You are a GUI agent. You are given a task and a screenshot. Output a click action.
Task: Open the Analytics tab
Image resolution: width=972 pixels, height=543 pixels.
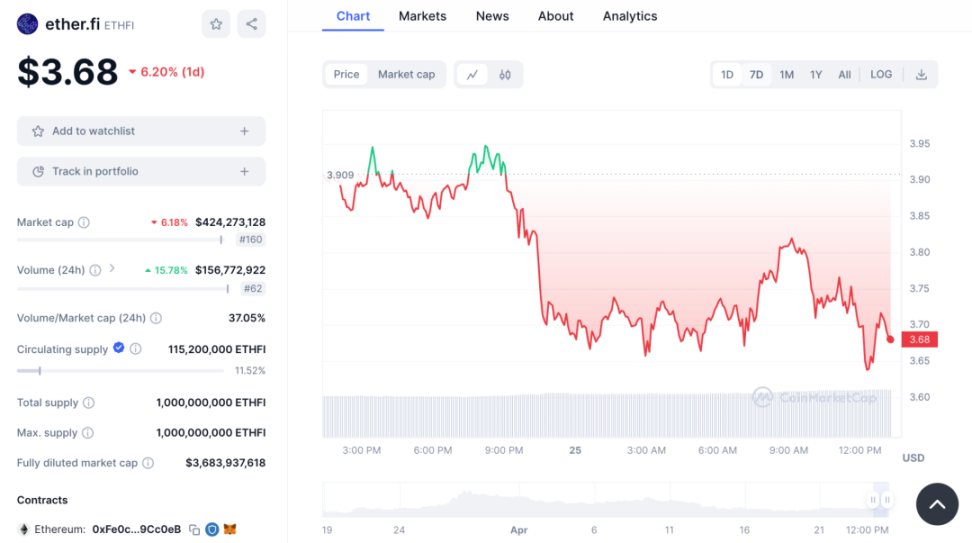pos(630,16)
